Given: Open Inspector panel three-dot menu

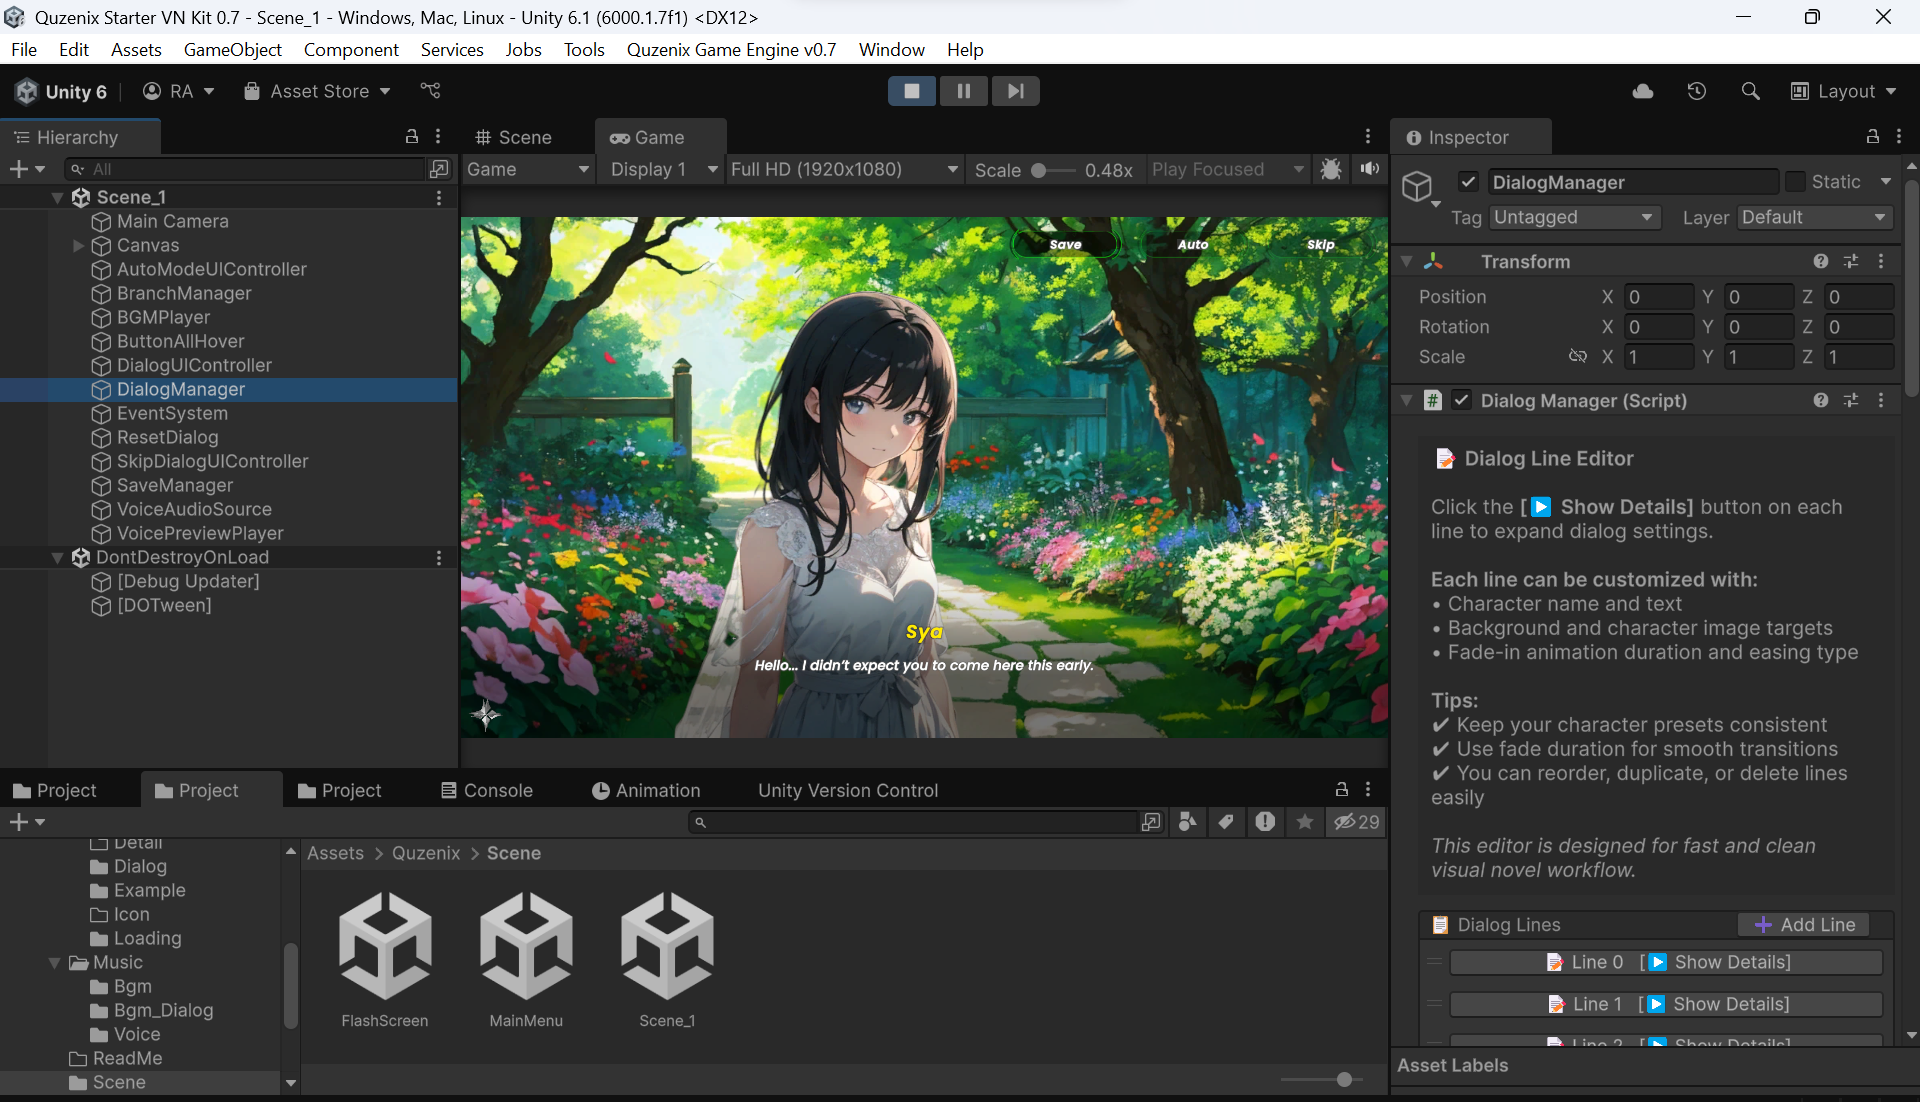Looking at the screenshot, I should point(1899,136).
